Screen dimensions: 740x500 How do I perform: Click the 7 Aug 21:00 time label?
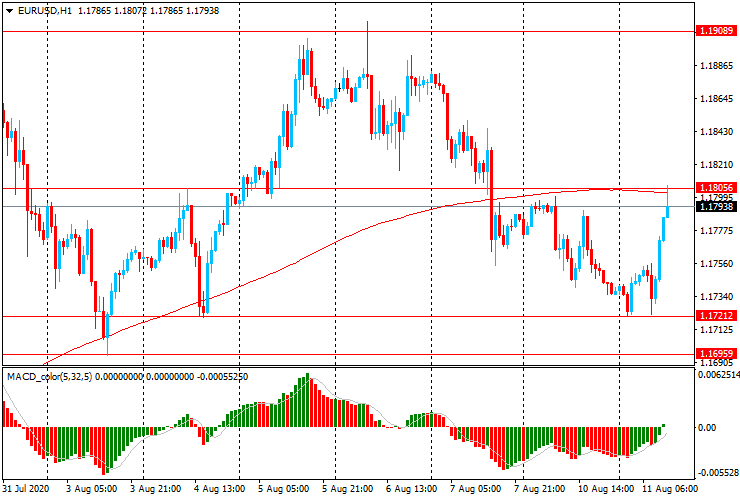coord(540,489)
